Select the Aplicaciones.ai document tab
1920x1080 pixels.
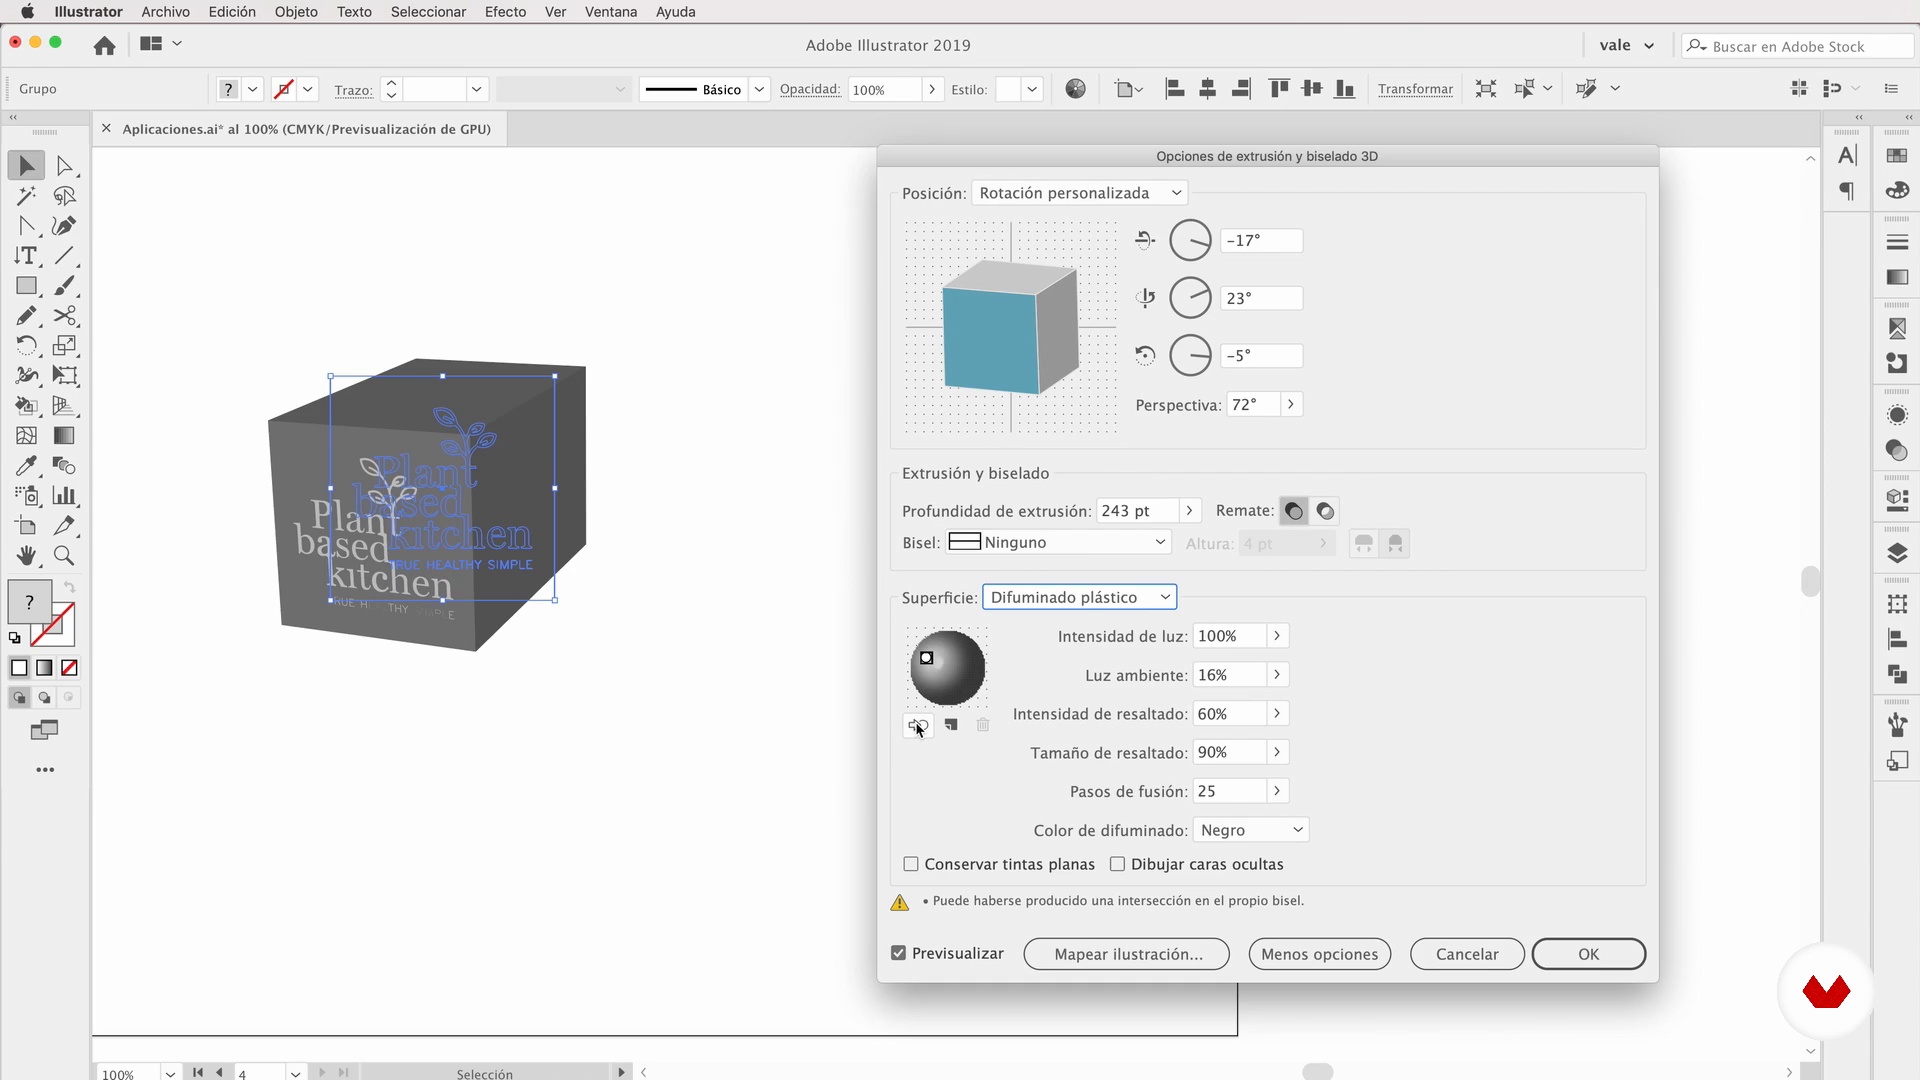click(x=306, y=129)
